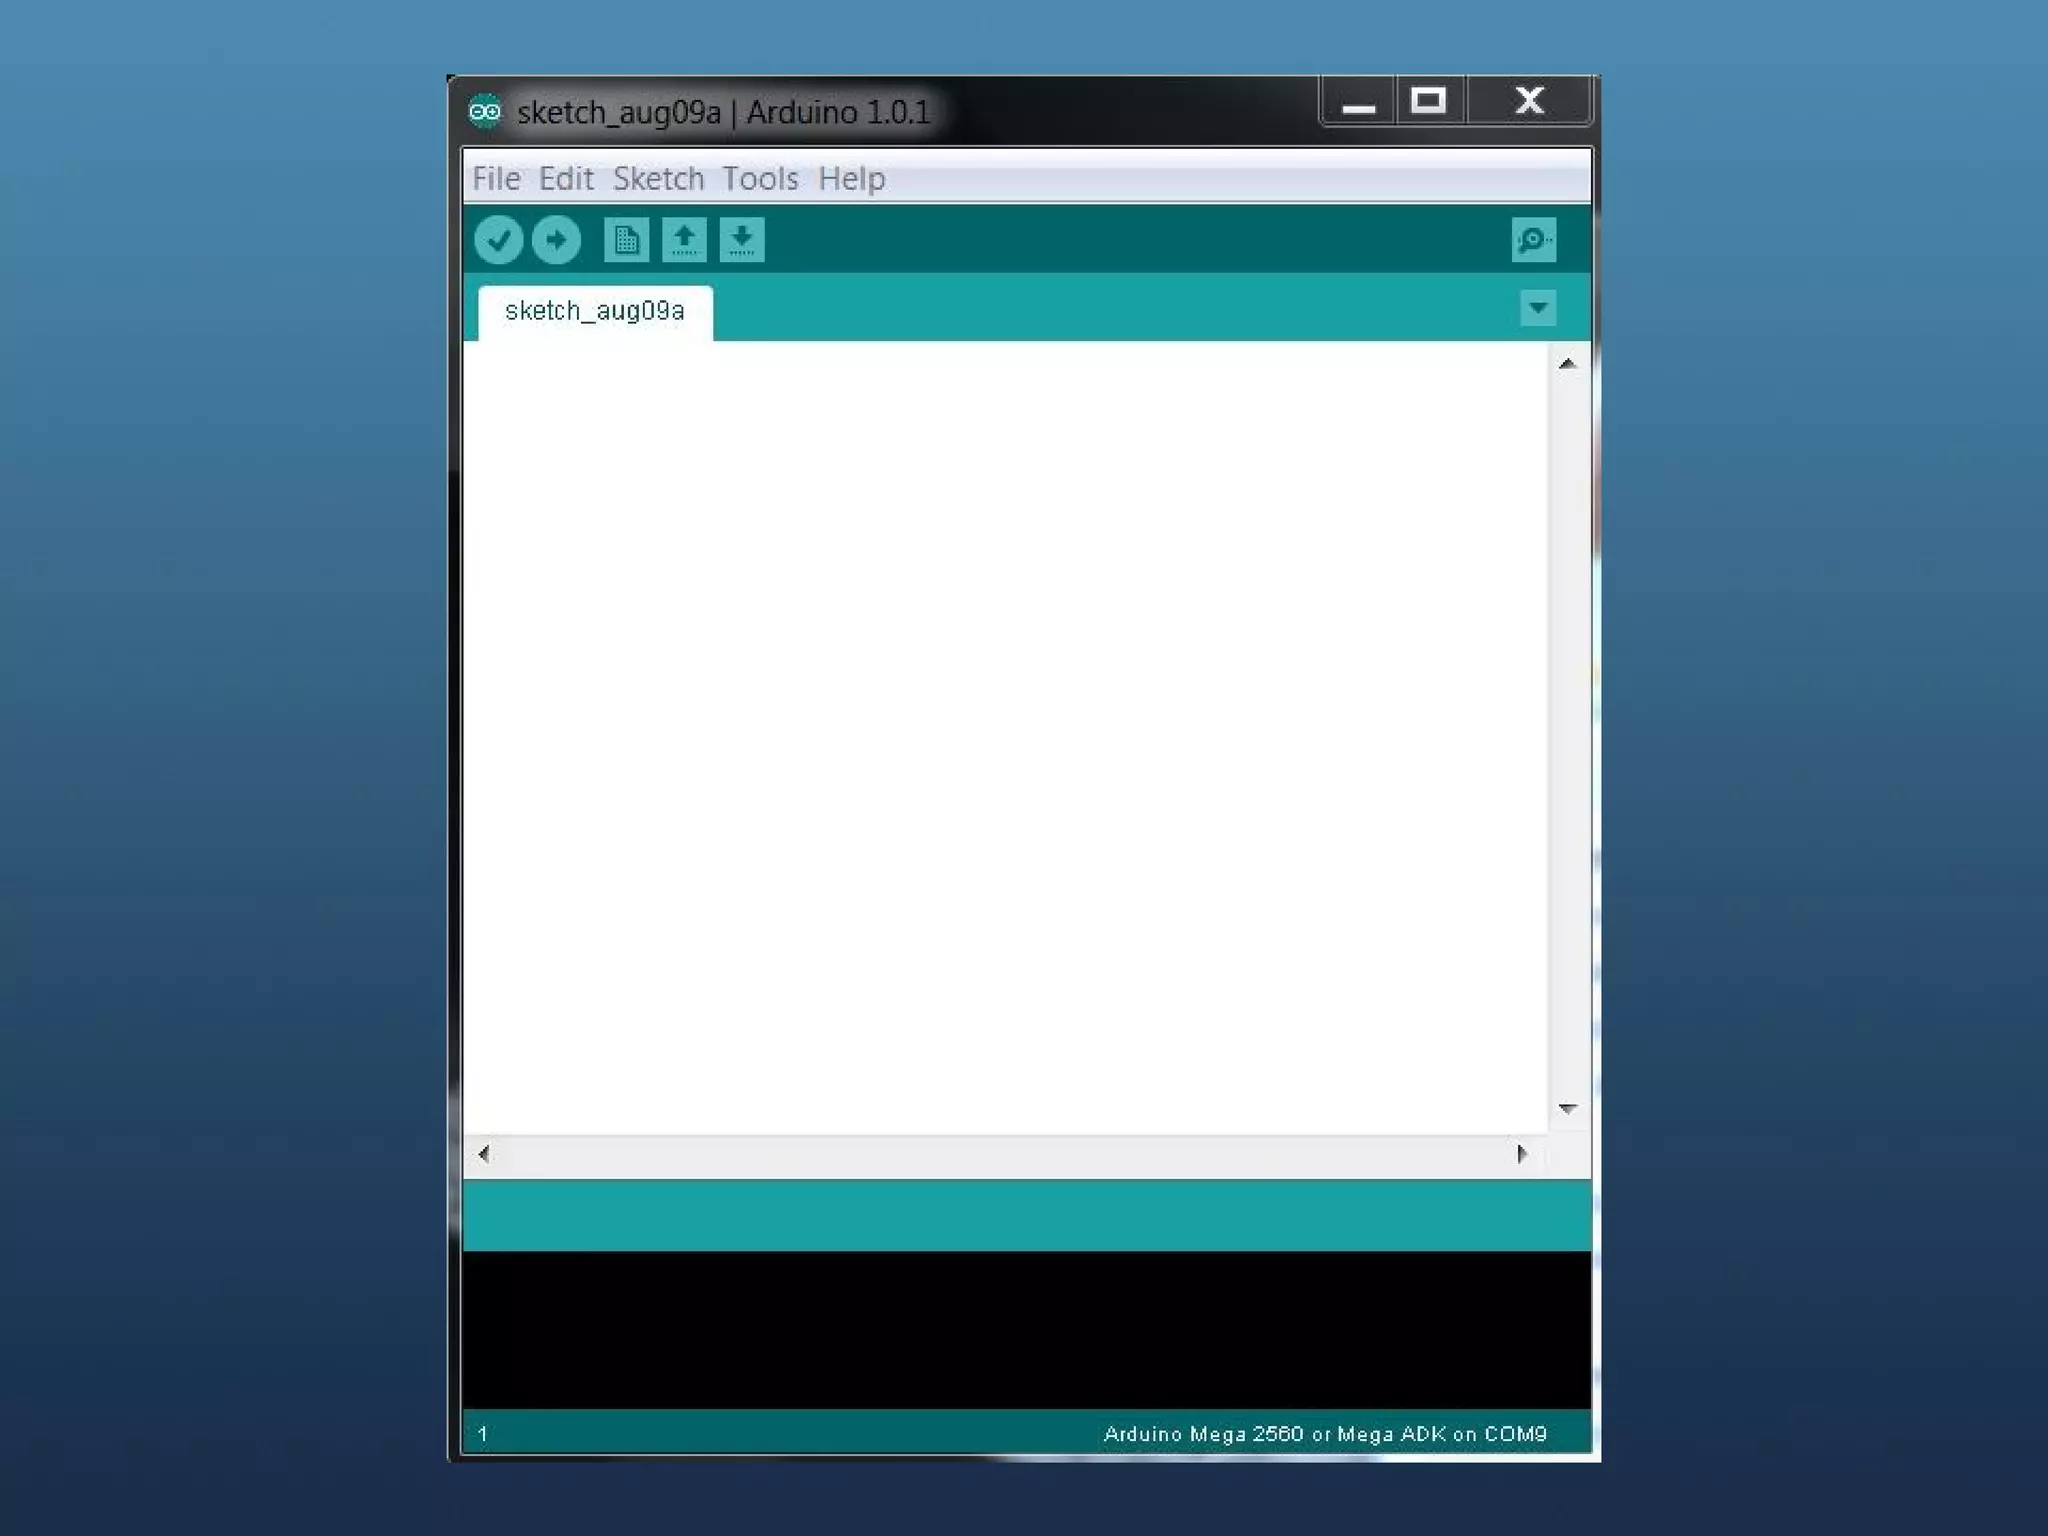
Task: Open the Help menu
Action: tap(851, 178)
